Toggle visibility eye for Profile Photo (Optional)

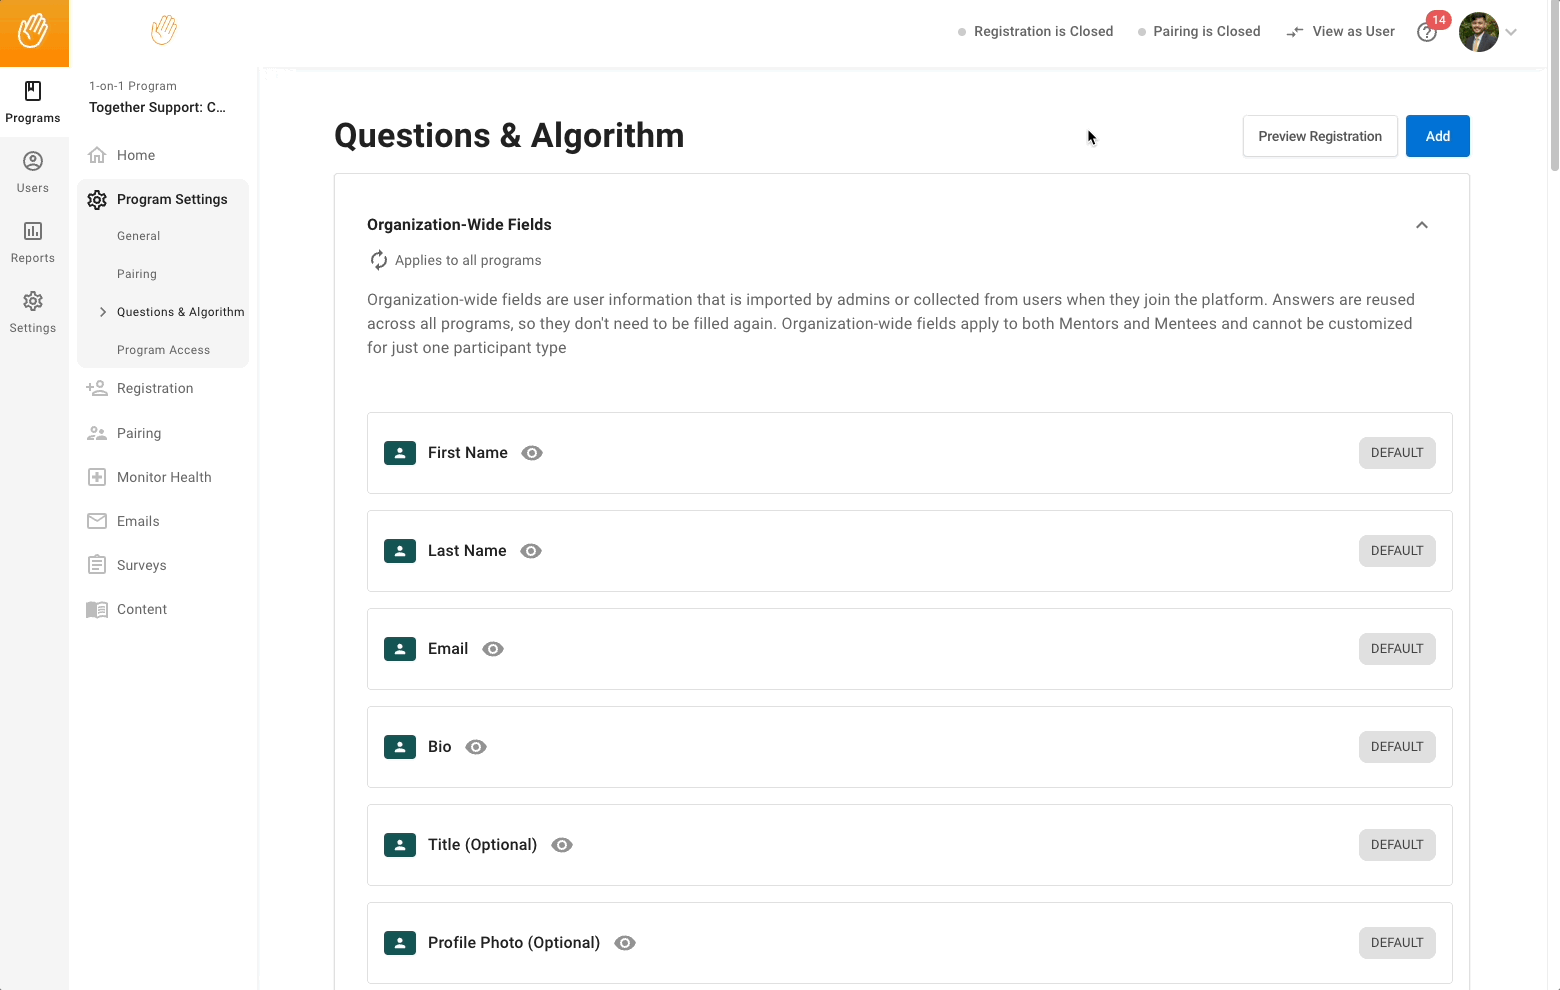click(625, 943)
